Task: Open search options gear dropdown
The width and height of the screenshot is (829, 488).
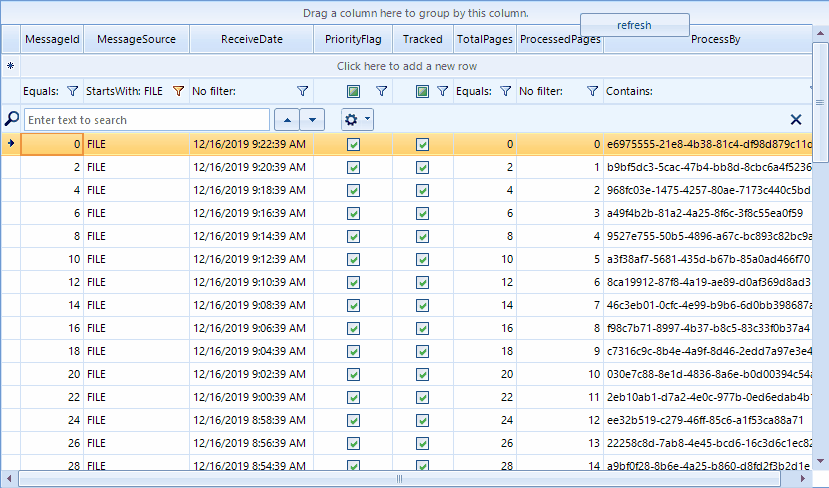Action: [x=357, y=120]
